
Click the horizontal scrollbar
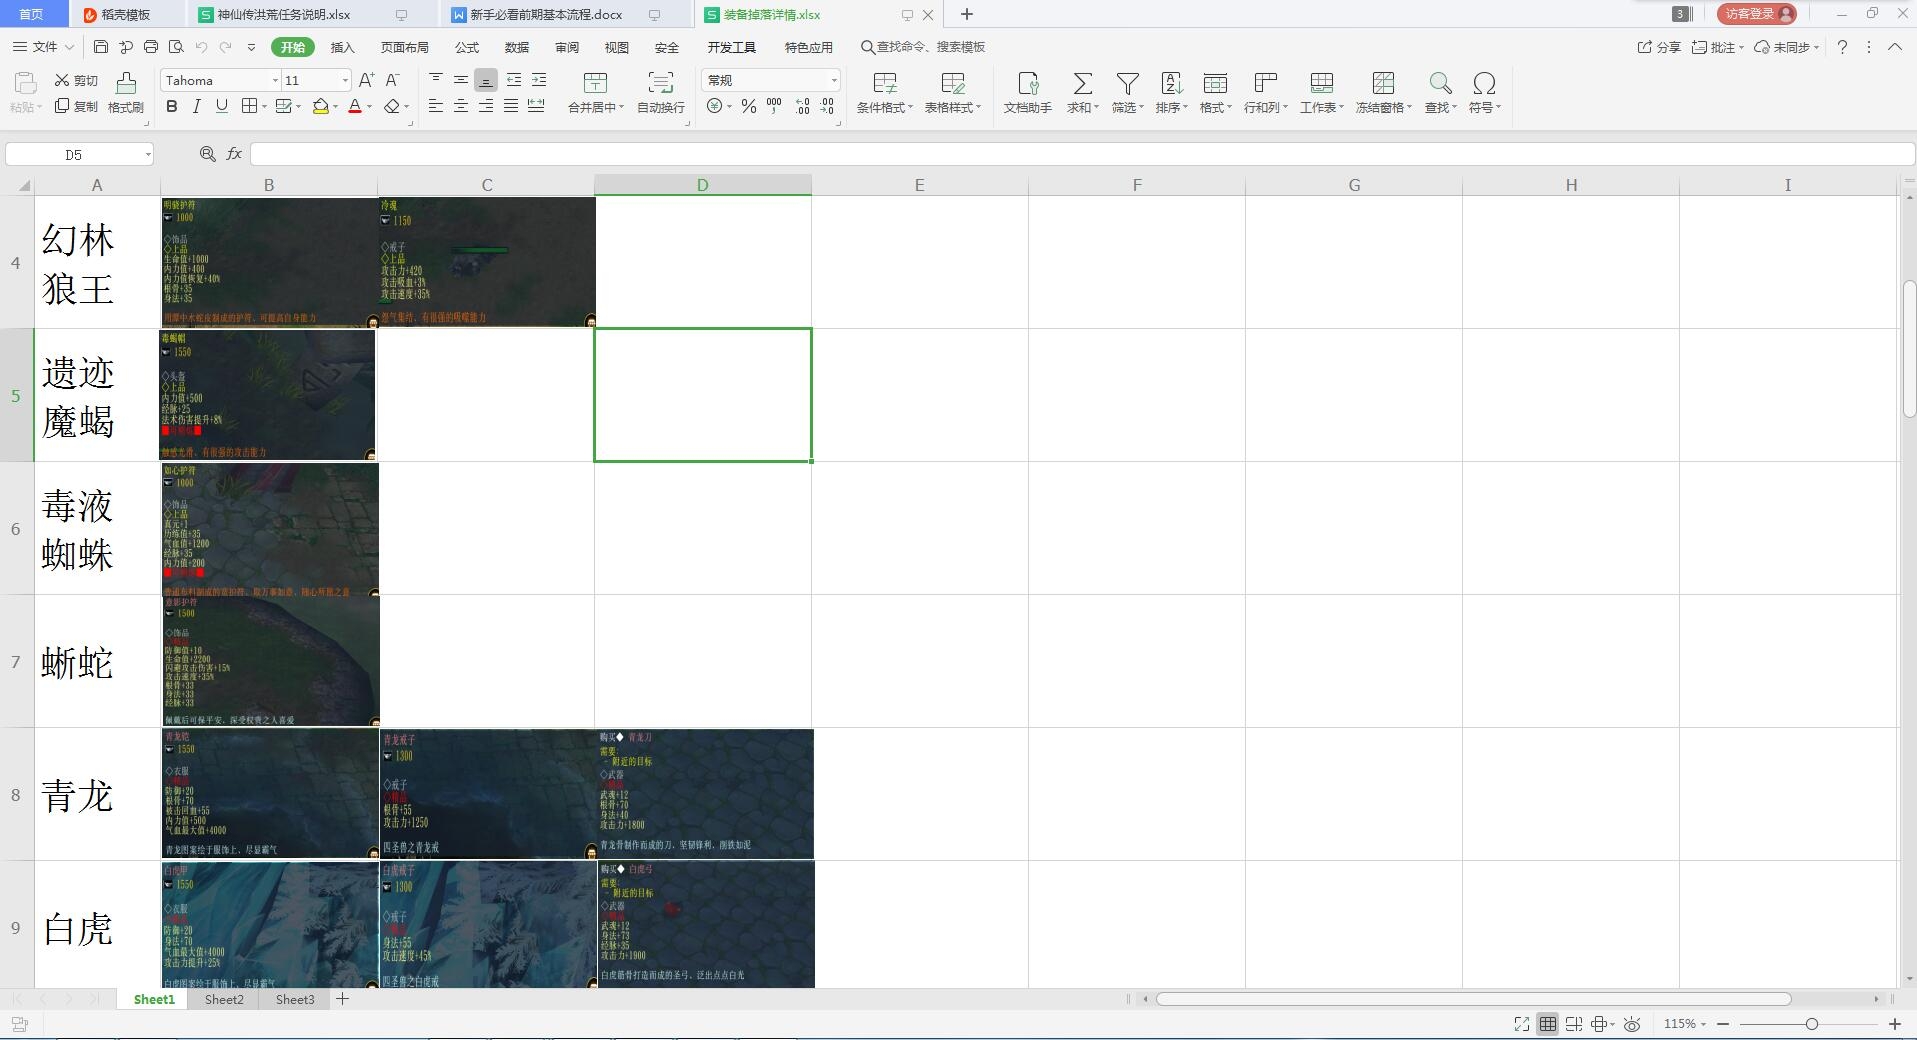[x=1473, y=999]
